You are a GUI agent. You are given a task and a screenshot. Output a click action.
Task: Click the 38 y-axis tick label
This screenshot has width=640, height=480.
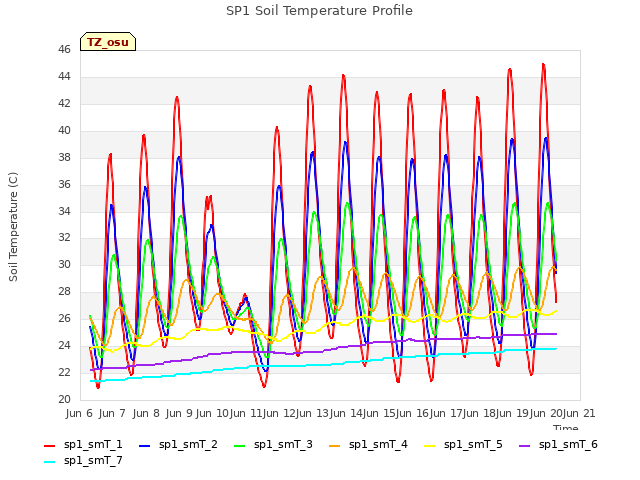pos(64,158)
